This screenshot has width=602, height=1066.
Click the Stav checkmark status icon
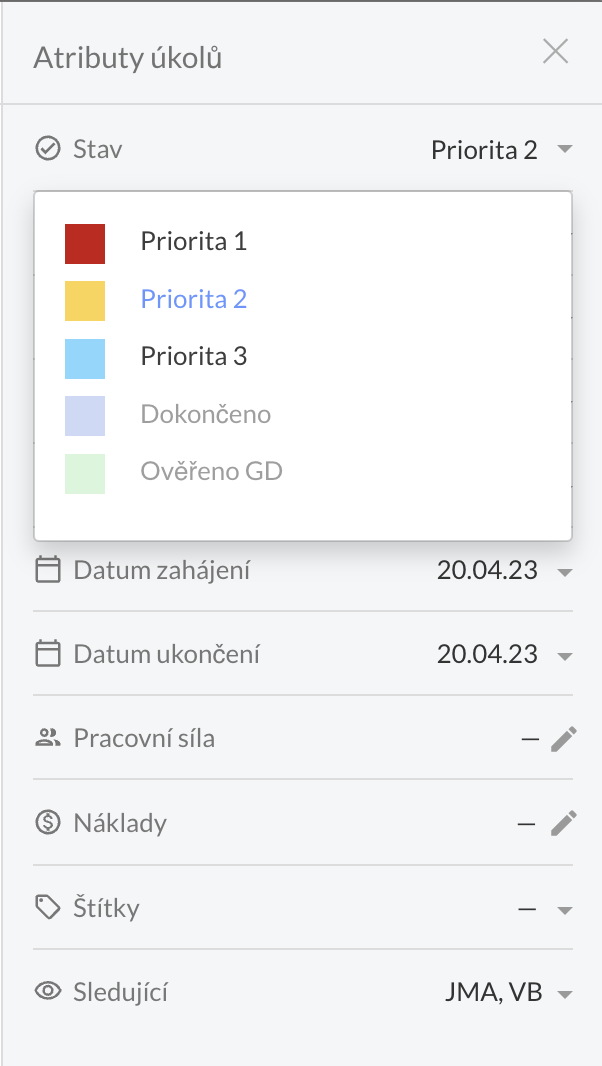click(47, 150)
